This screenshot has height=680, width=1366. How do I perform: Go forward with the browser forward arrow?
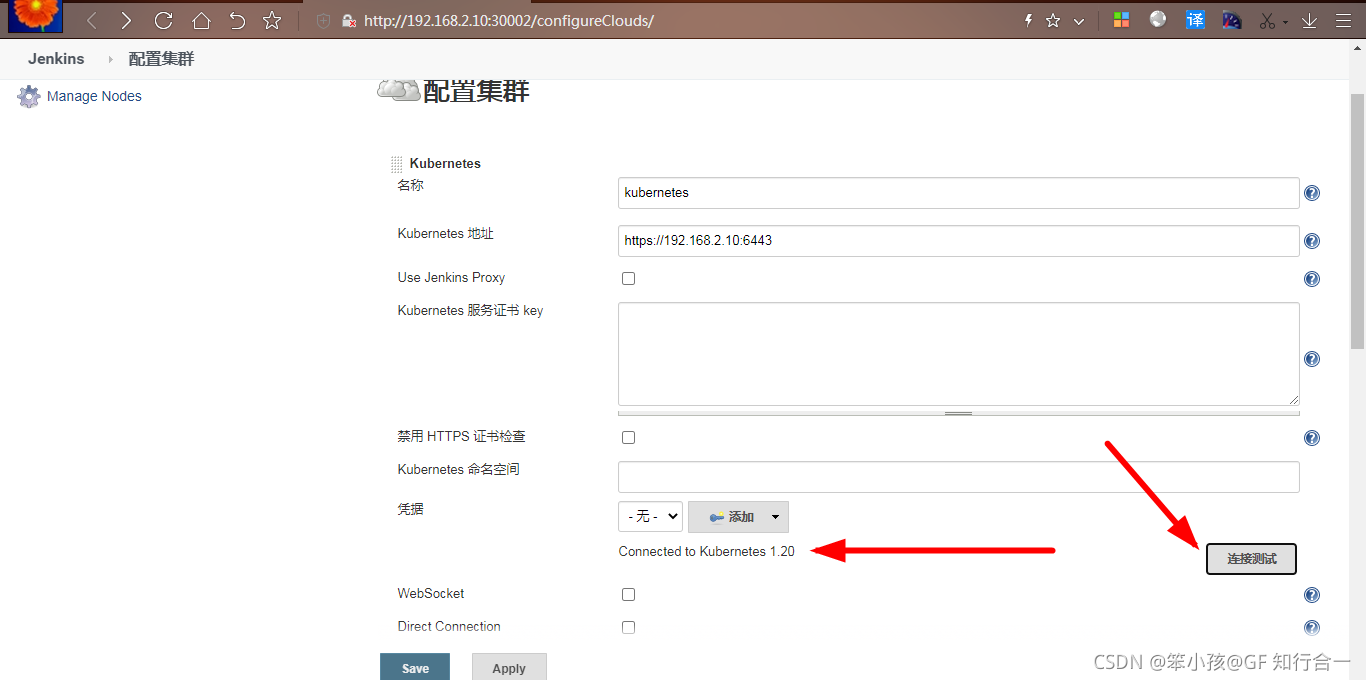(x=126, y=20)
